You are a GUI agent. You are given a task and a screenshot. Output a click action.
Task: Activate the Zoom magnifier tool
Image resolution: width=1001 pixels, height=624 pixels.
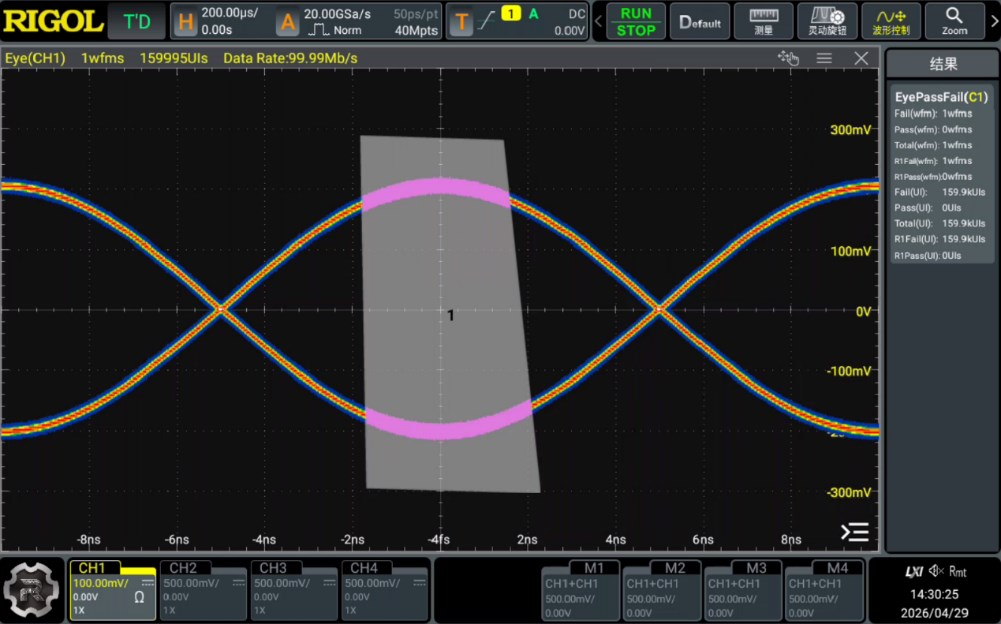click(x=954, y=21)
